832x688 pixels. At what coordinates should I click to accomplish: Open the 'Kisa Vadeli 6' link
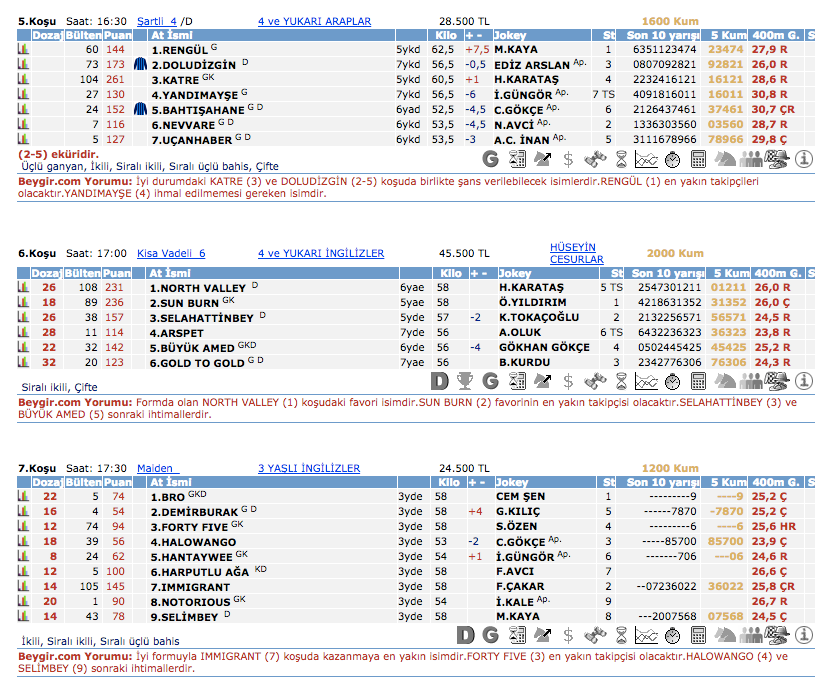170,254
